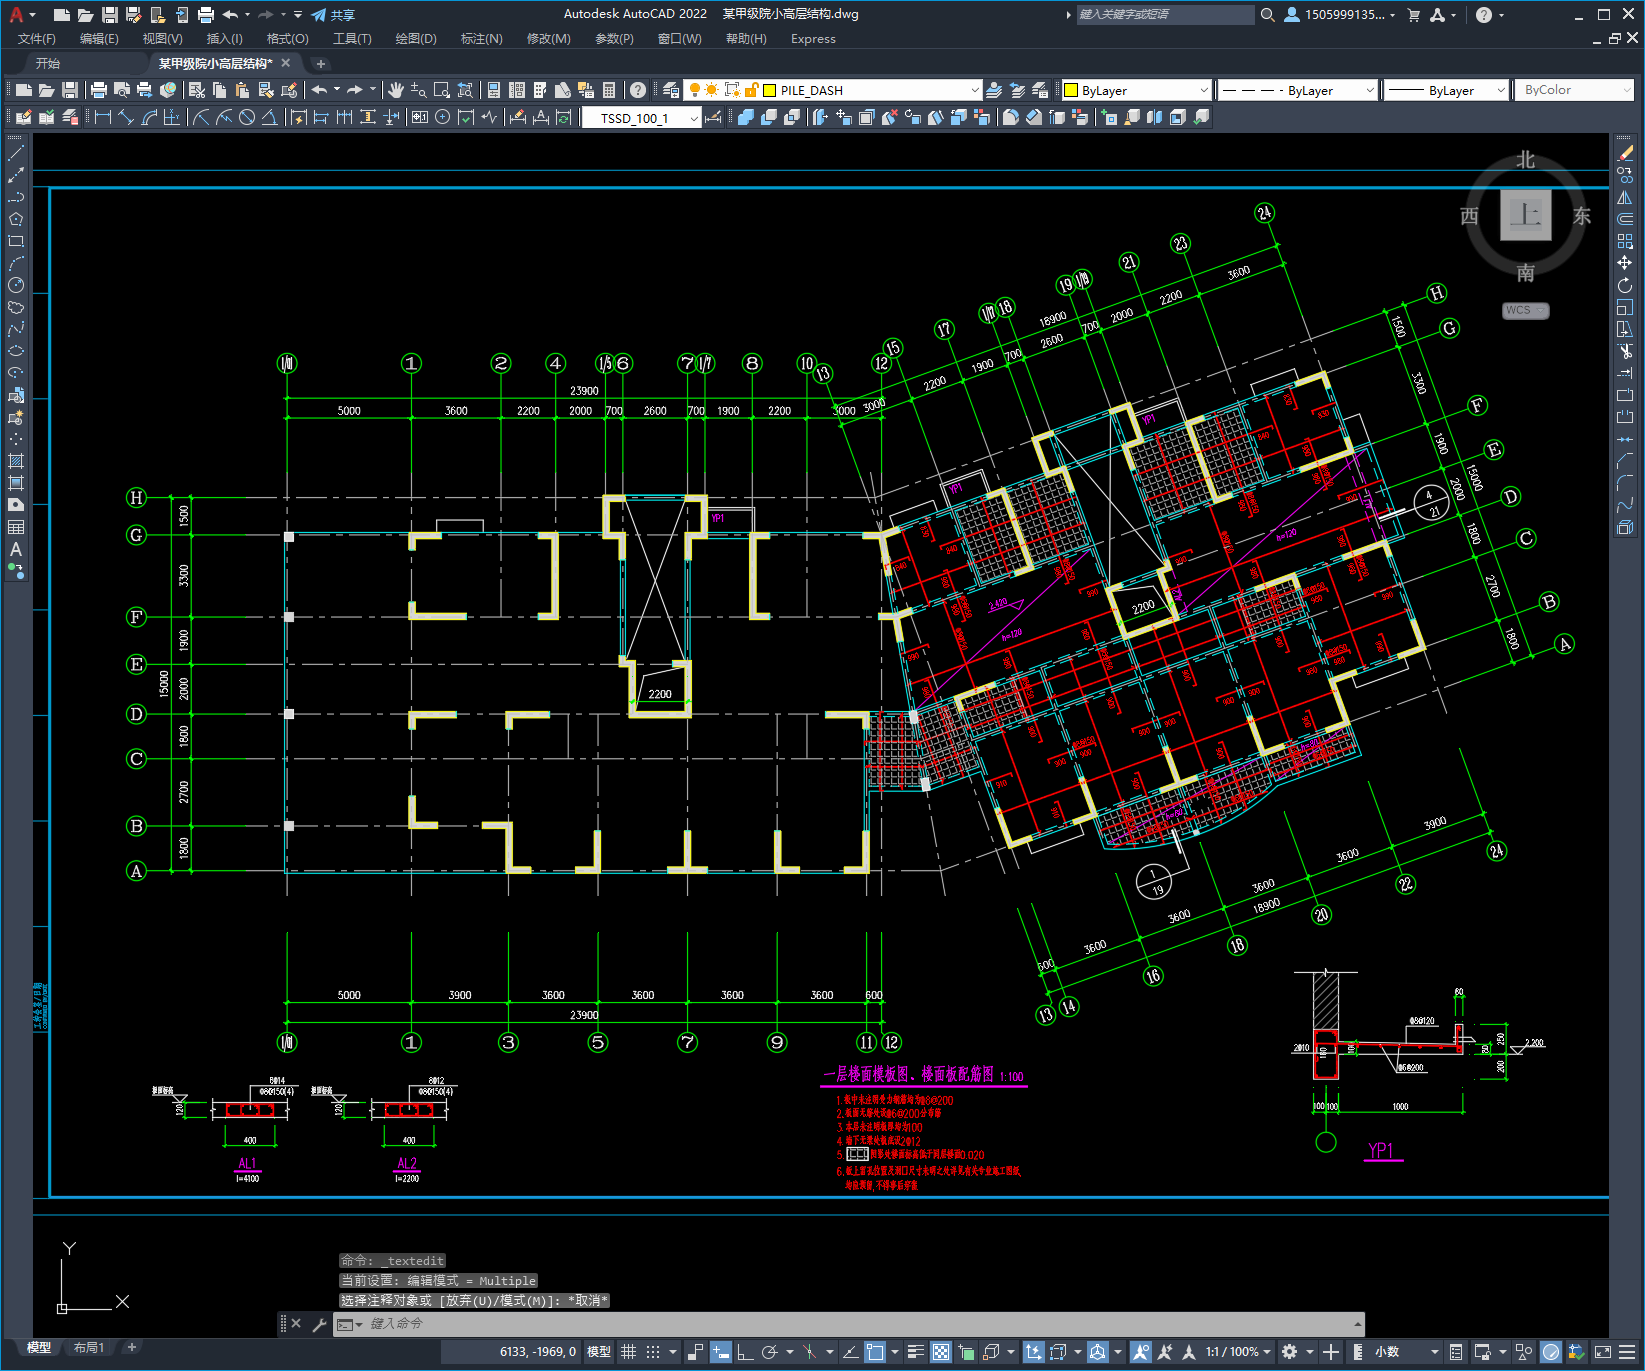
Task: Open the Layer Properties Manager icon
Action: pos(670,90)
